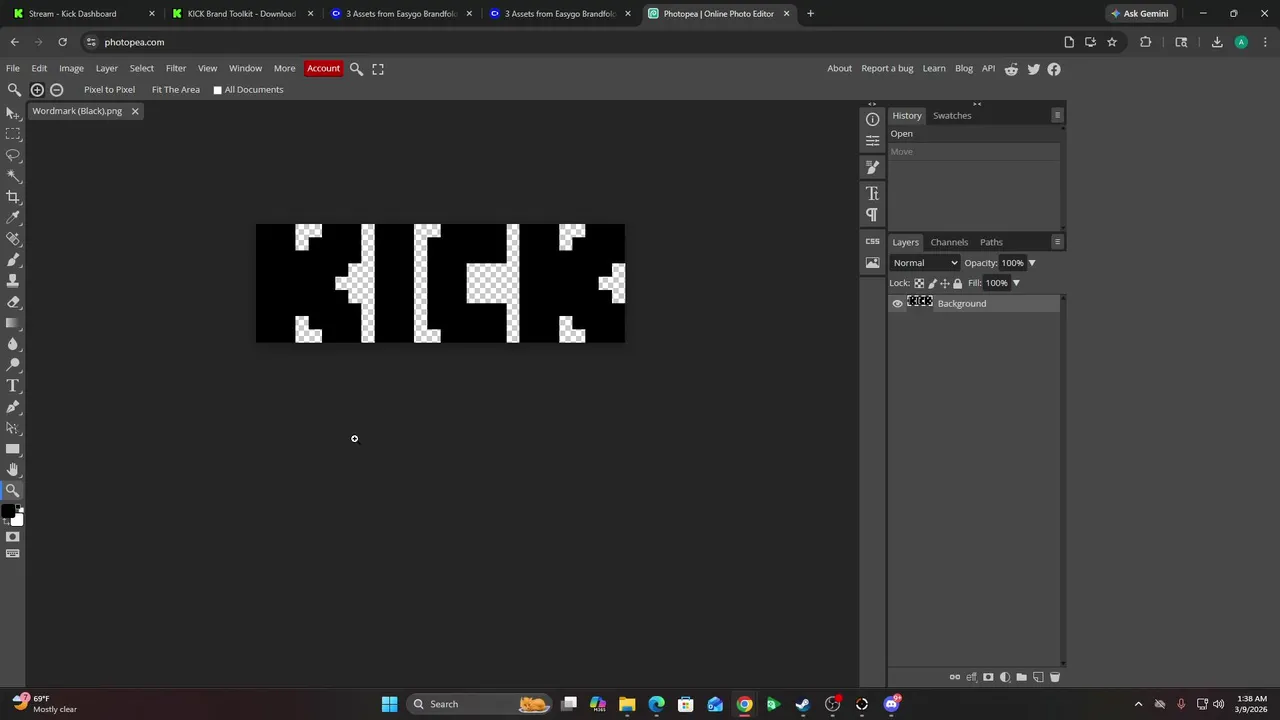Viewport: 1280px width, 720px height.
Task: Open the Paragraph side panel
Action: (872, 215)
